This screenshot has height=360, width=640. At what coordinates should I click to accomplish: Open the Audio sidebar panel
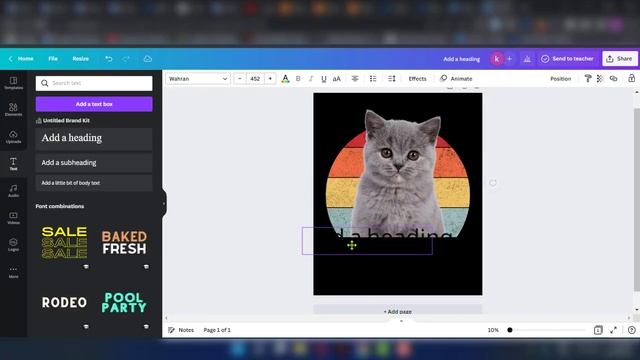coord(13,191)
